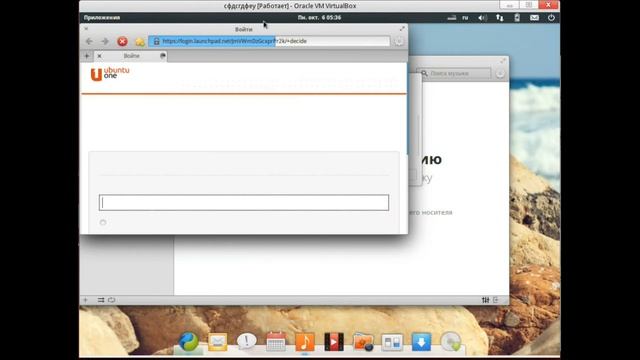640x360 pixels.
Task: Click the input capture icon in the menu bar
Action: point(451,18)
